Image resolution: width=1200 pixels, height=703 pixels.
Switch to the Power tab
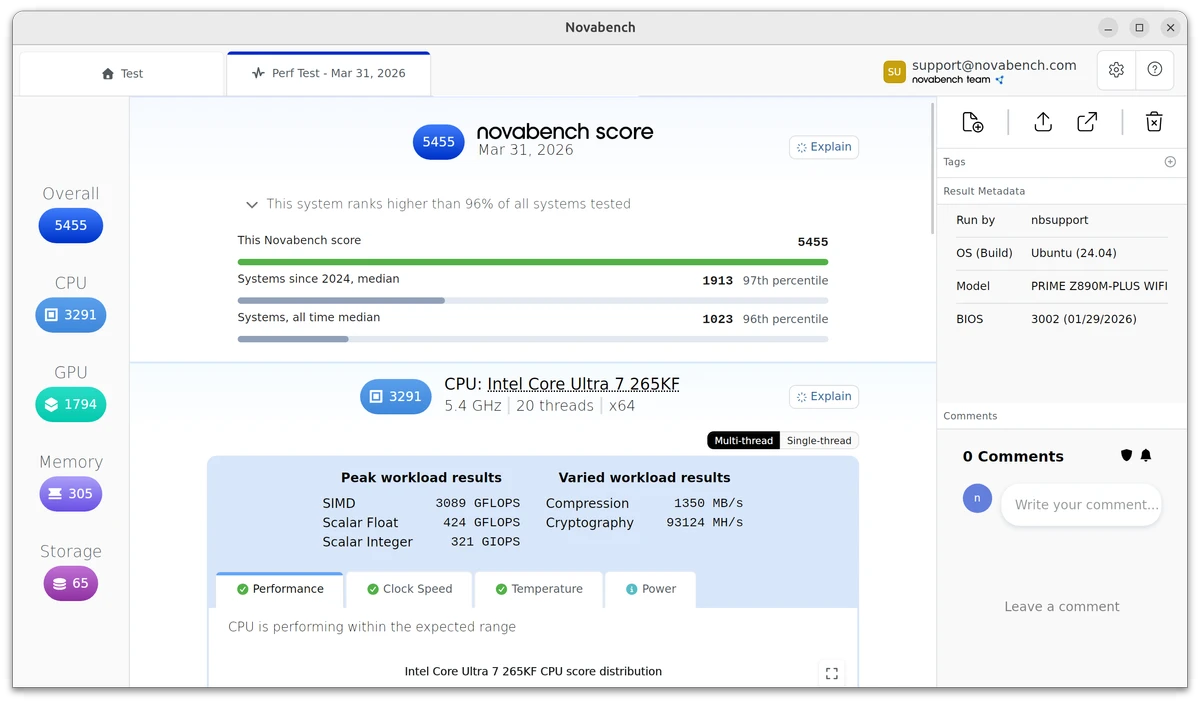point(651,590)
